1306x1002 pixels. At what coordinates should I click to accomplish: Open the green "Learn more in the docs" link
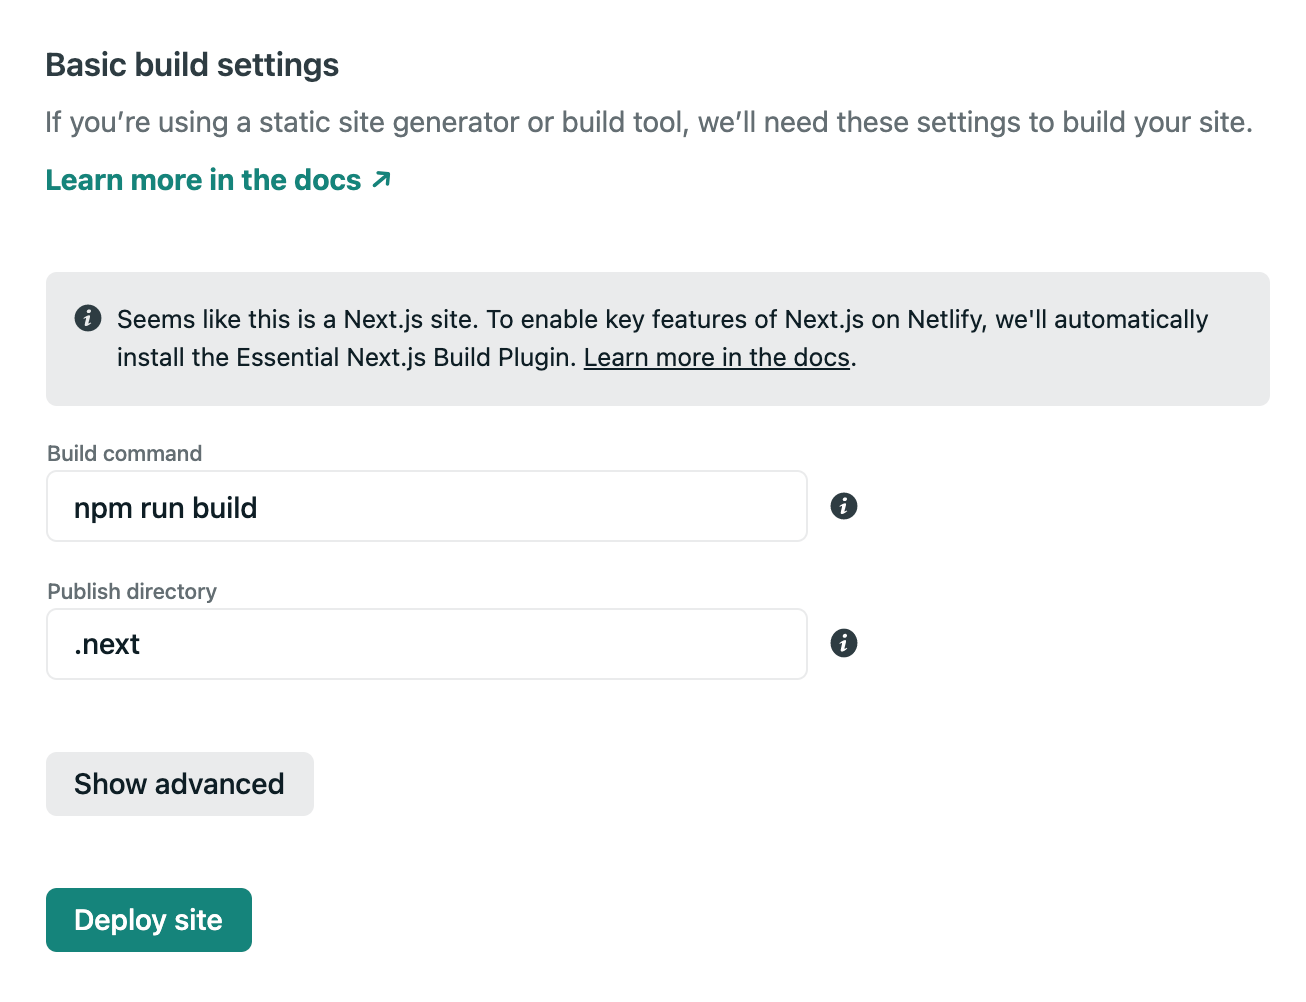tap(203, 180)
